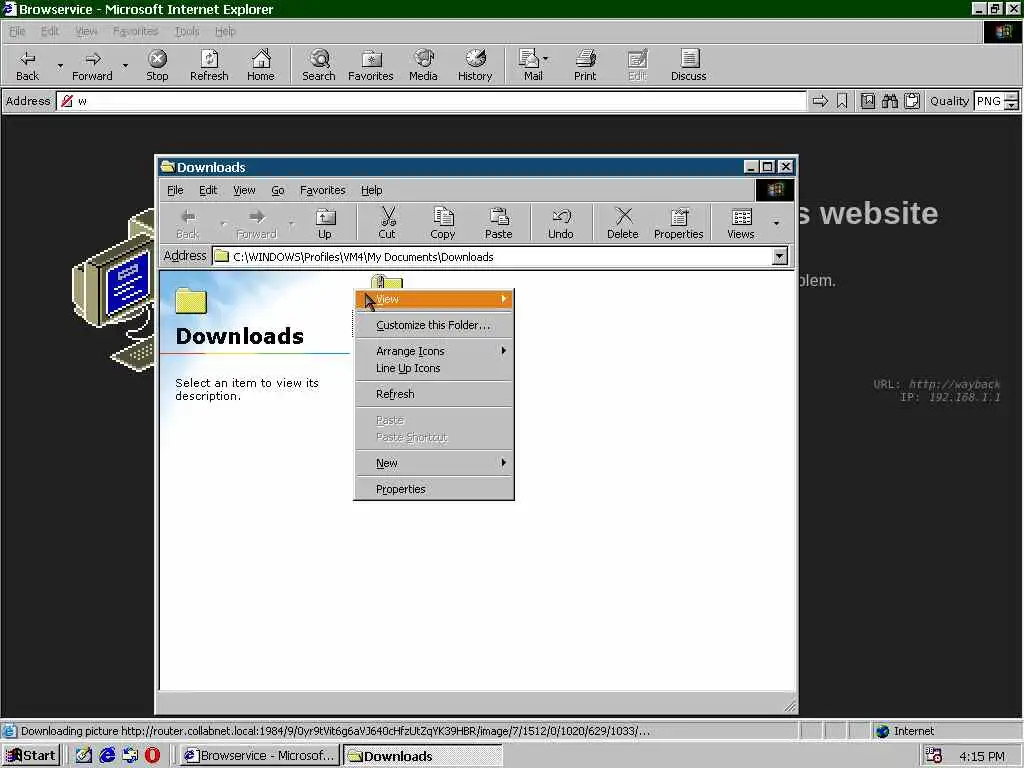Increase Quality value with up stepper

coord(1011,97)
